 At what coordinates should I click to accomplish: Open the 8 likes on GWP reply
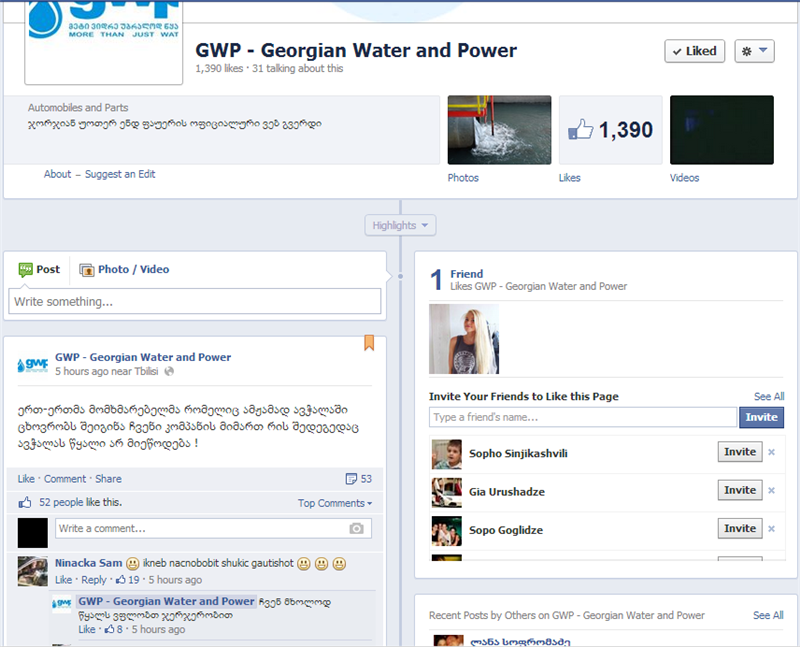point(114,629)
